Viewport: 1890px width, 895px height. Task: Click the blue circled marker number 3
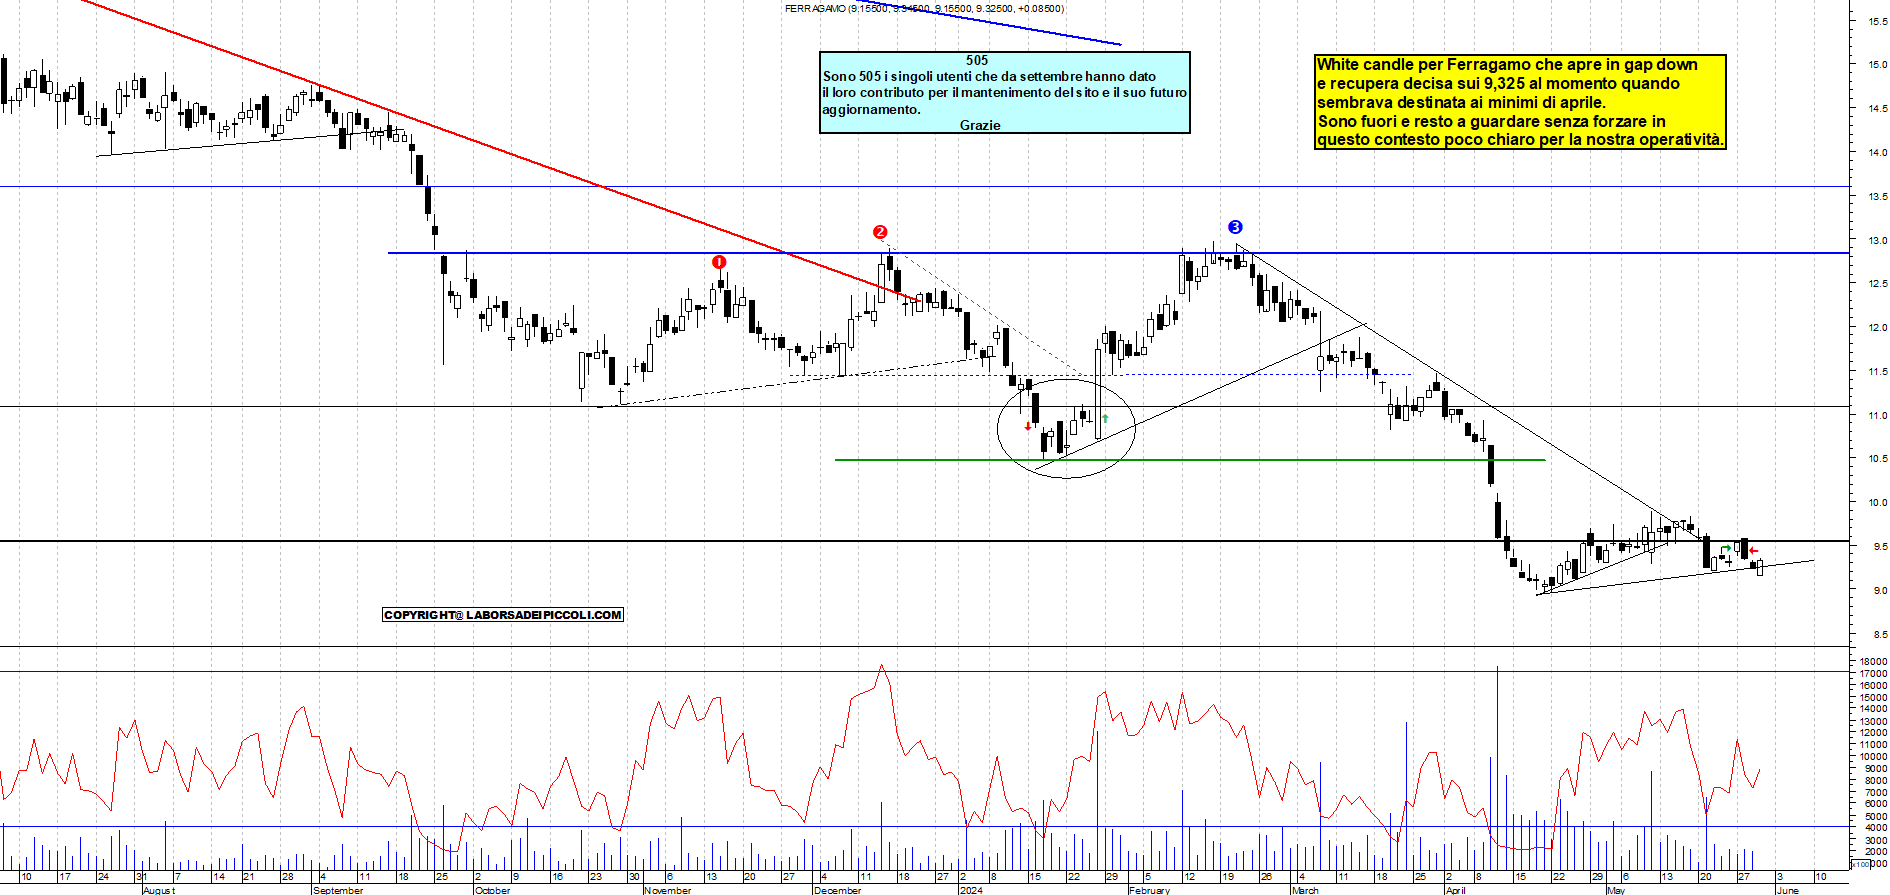1236,227
